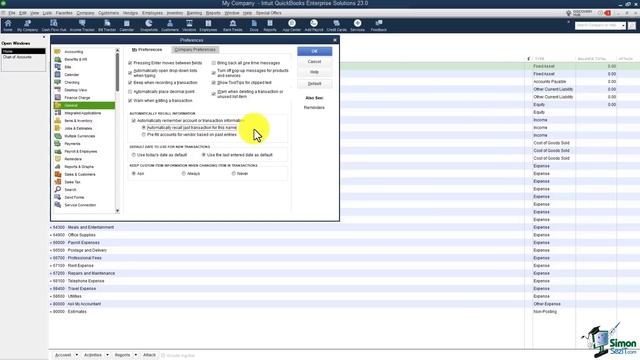Image resolution: width=640 pixels, height=360 pixels.
Task: Click Cancel in the Preferences dialog
Action: (x=314, y=62)
